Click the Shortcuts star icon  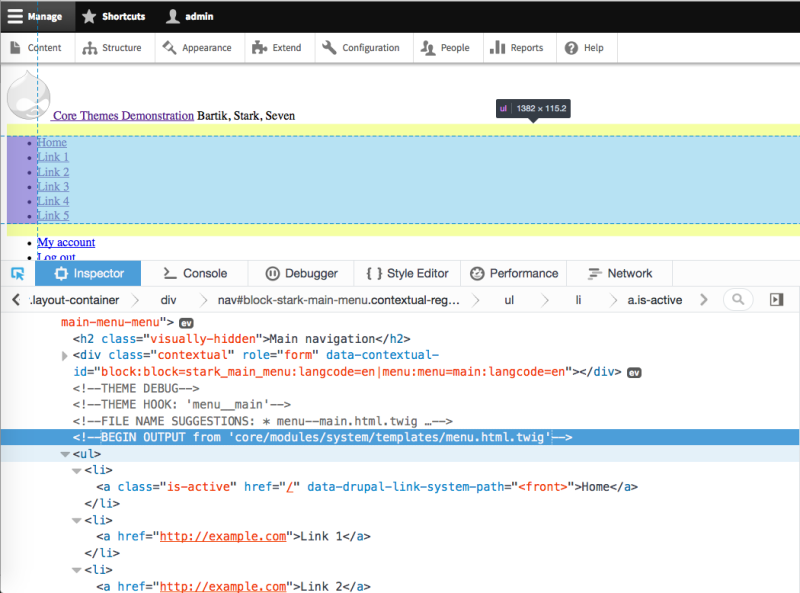[89, 16]
